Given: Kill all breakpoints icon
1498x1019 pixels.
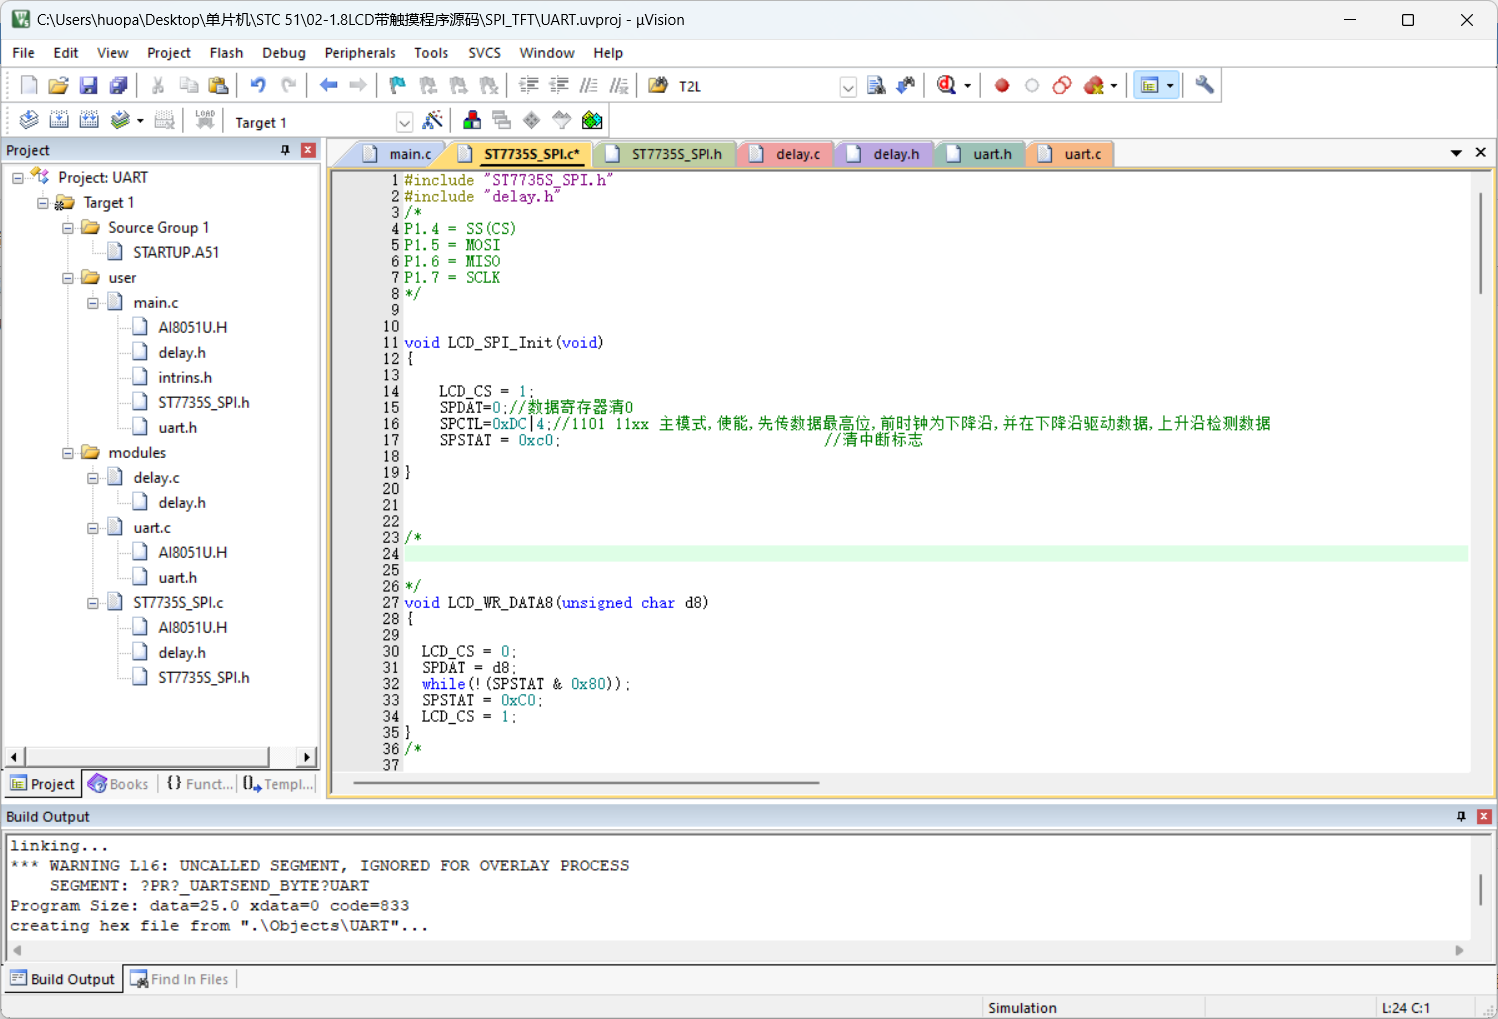Looking at the screenshot, I should pyautogui.click(x=1094, y=86).
